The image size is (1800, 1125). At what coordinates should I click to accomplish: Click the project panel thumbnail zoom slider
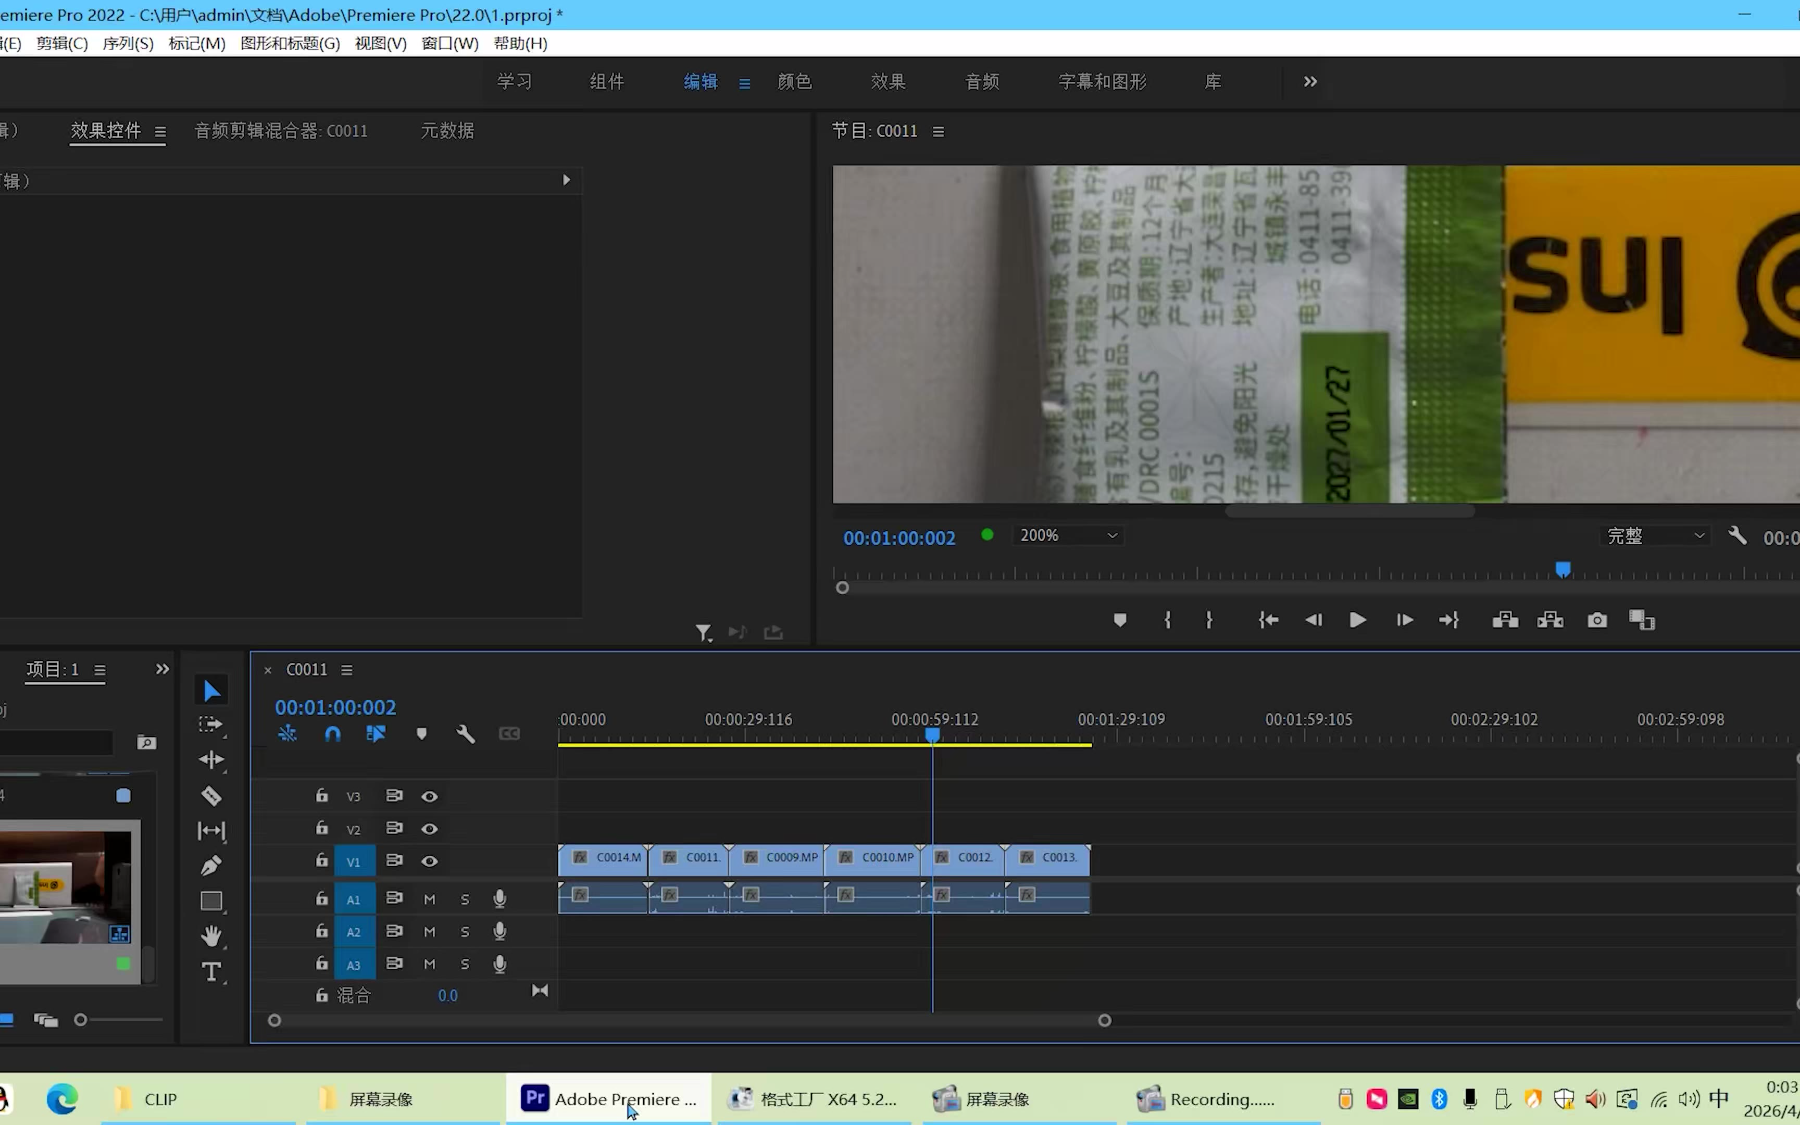click(x=81, y=1020)
